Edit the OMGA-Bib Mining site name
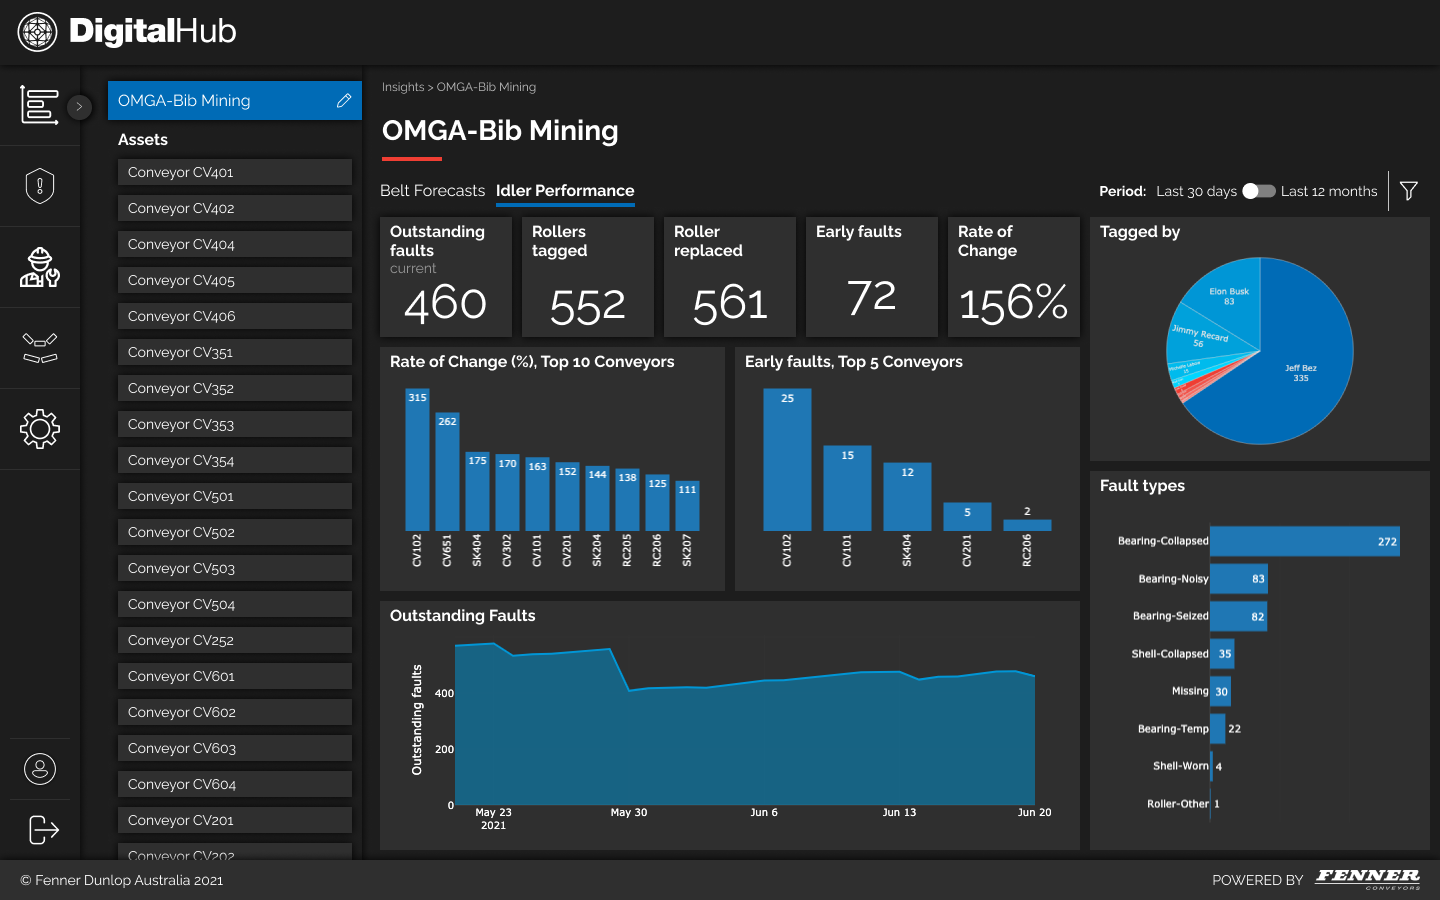The image size is (1440, 900). pos(344,101)
